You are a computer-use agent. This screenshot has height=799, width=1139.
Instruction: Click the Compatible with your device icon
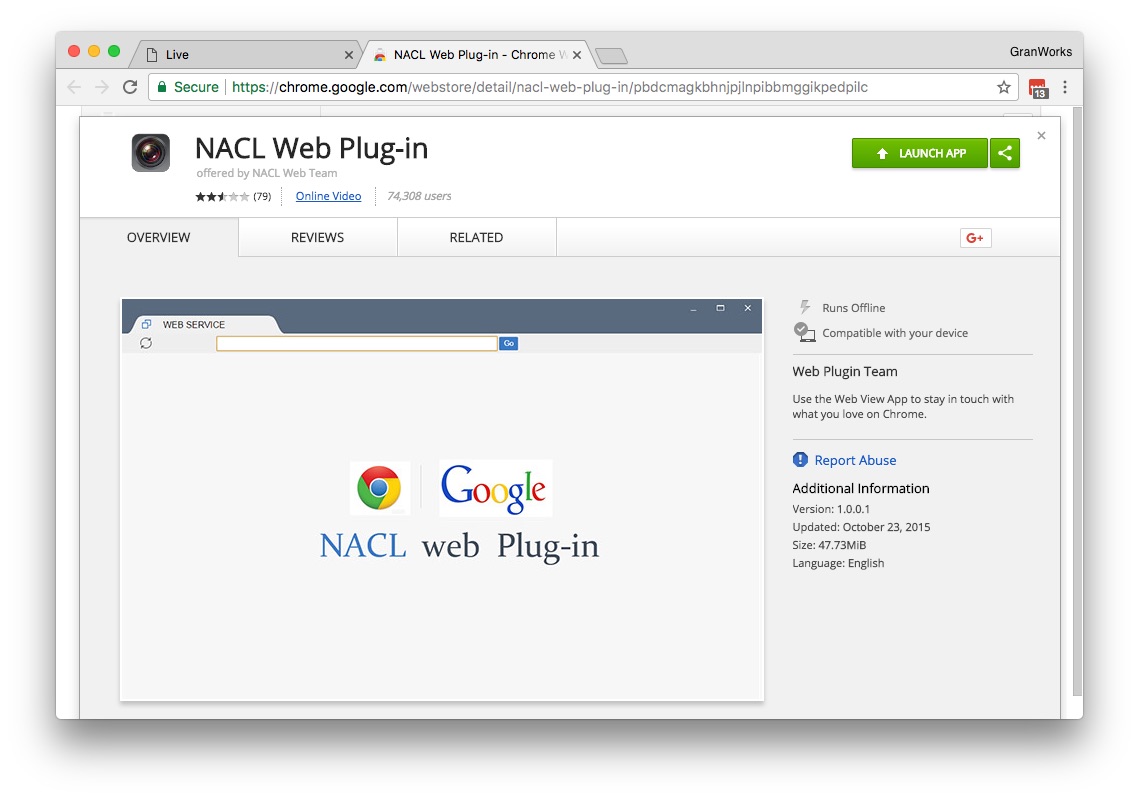(804, 332)
